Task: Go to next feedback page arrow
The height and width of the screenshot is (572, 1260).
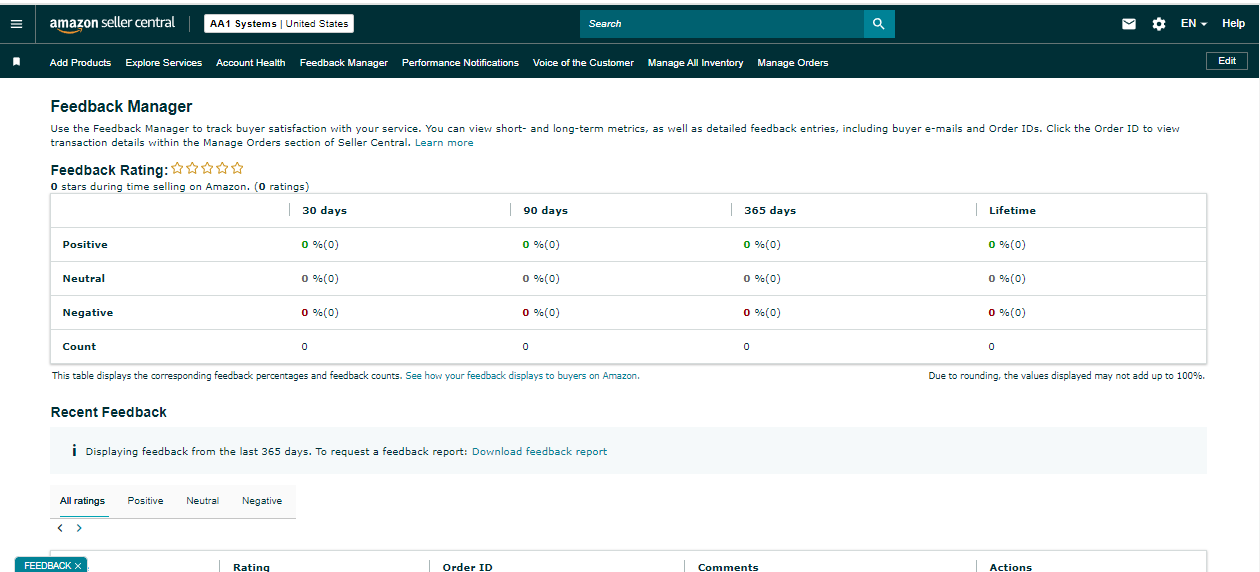Action: (79, 528)
